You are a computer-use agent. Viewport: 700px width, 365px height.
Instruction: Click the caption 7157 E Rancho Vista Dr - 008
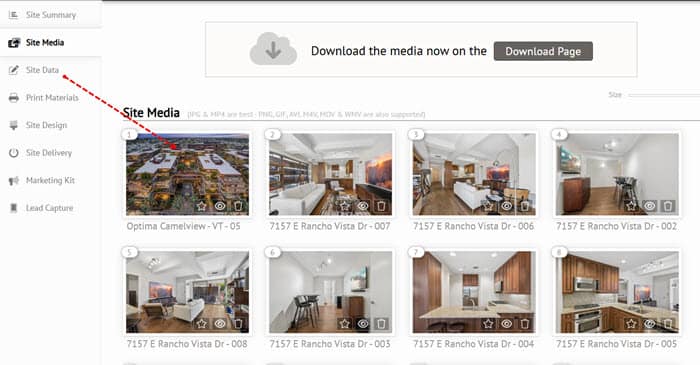(x=187, y=344)
